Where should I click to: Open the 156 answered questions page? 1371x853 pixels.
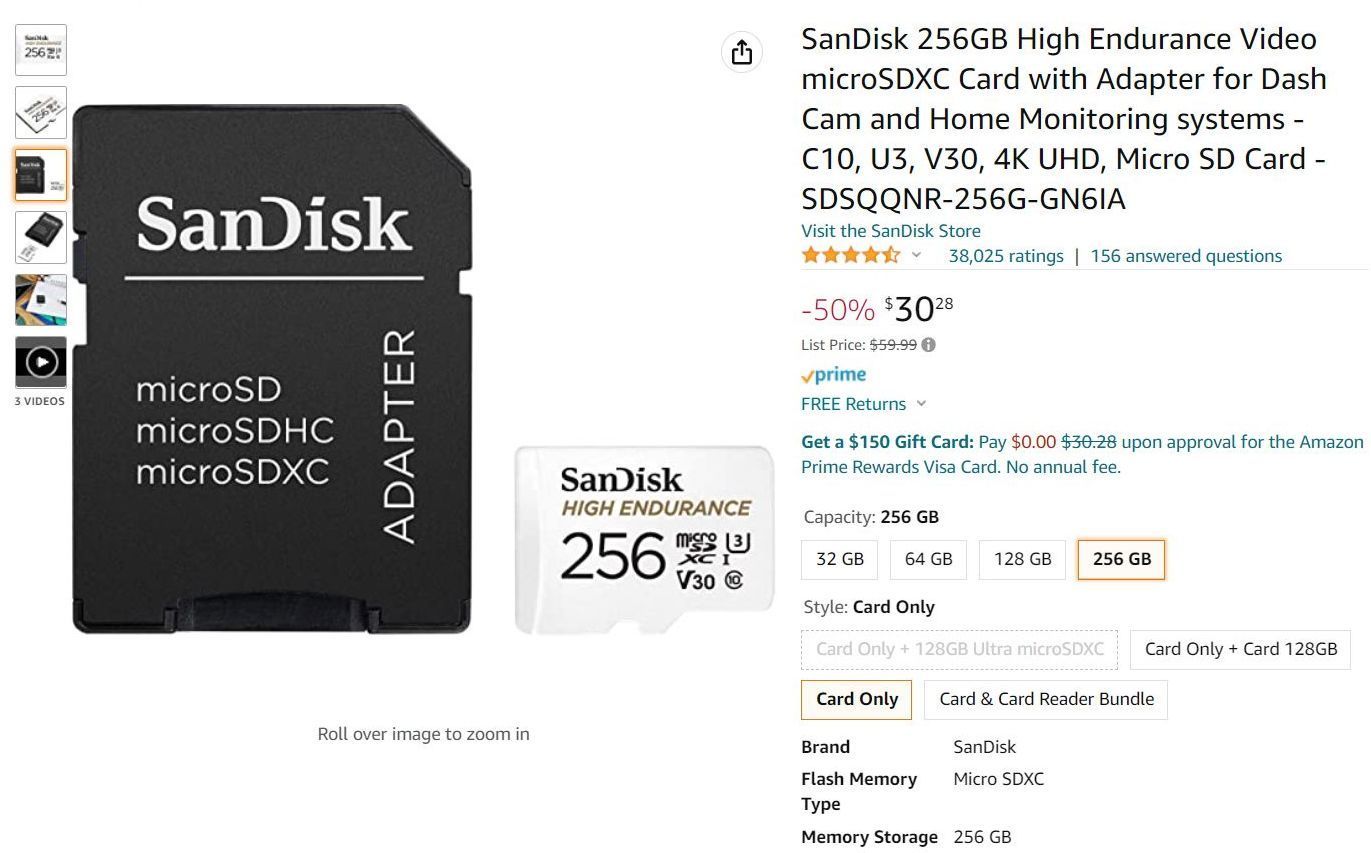pyautogui.click(x=1185, y=255)
